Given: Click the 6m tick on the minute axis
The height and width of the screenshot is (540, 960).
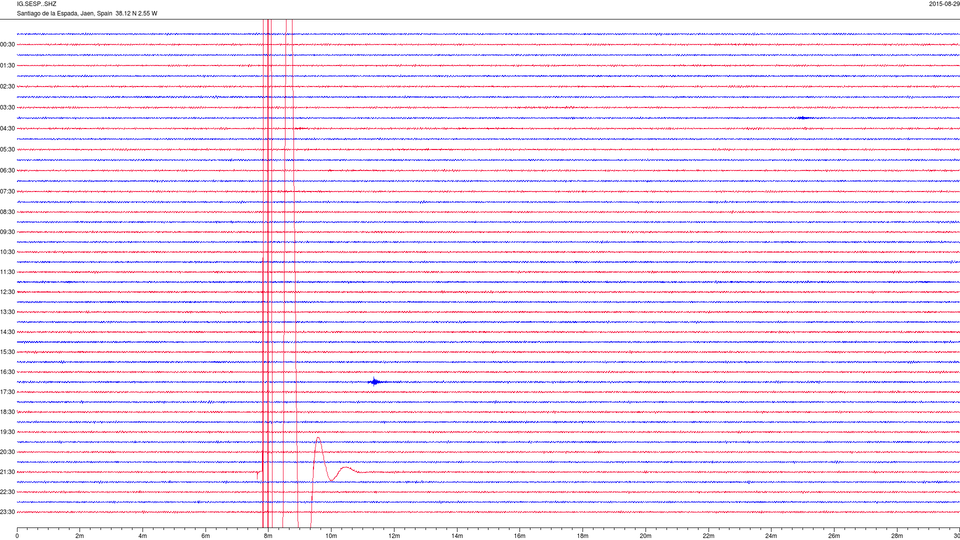Looking at the screenshot, I should click(206, 536).
